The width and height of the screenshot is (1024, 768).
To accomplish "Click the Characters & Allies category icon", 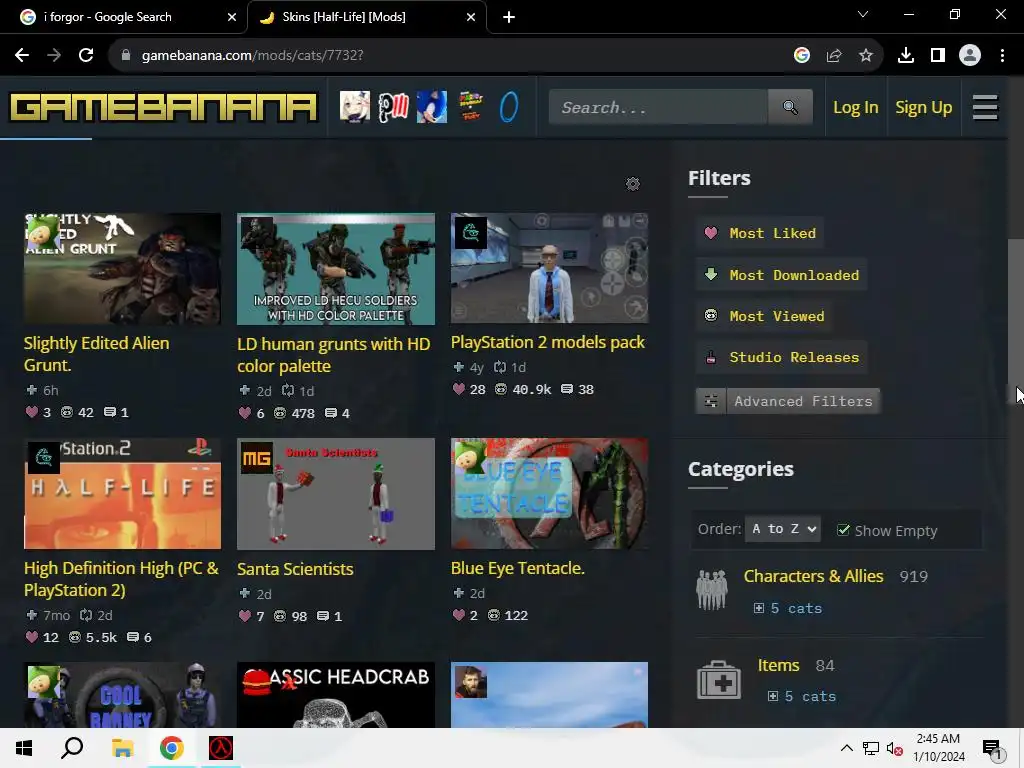I will coord(712,590).
